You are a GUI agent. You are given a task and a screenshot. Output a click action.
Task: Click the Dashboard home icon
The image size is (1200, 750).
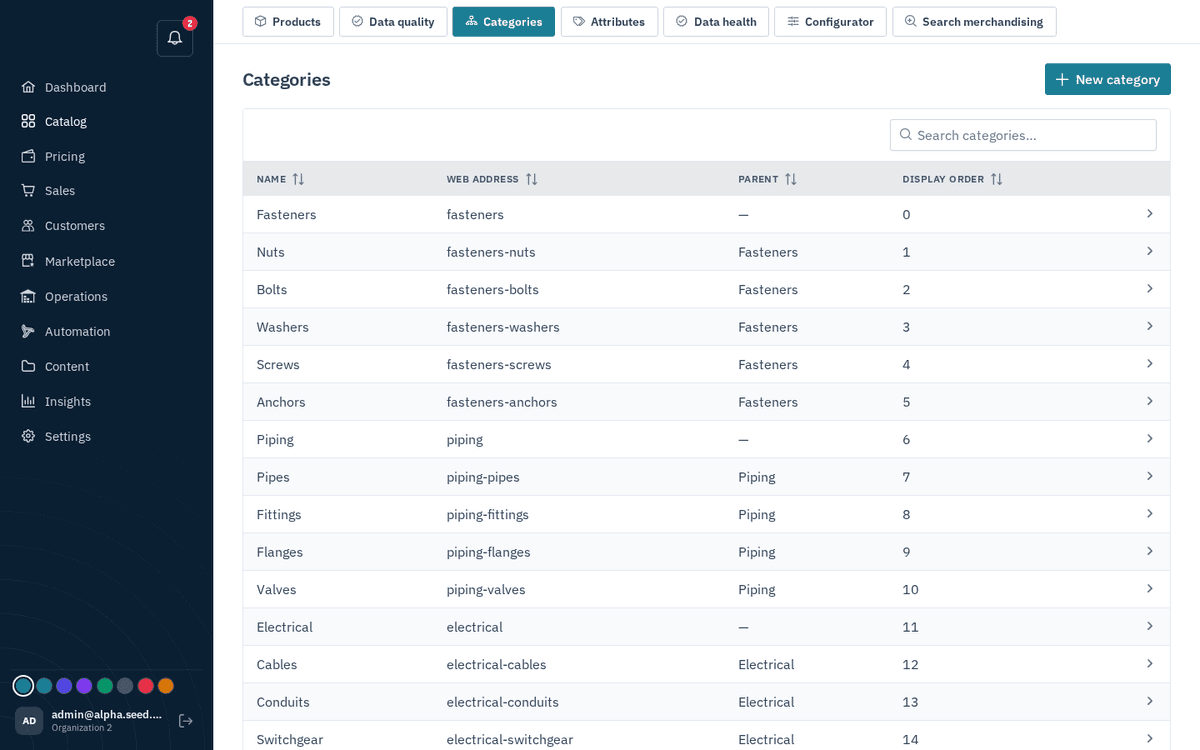pos(28,87)
